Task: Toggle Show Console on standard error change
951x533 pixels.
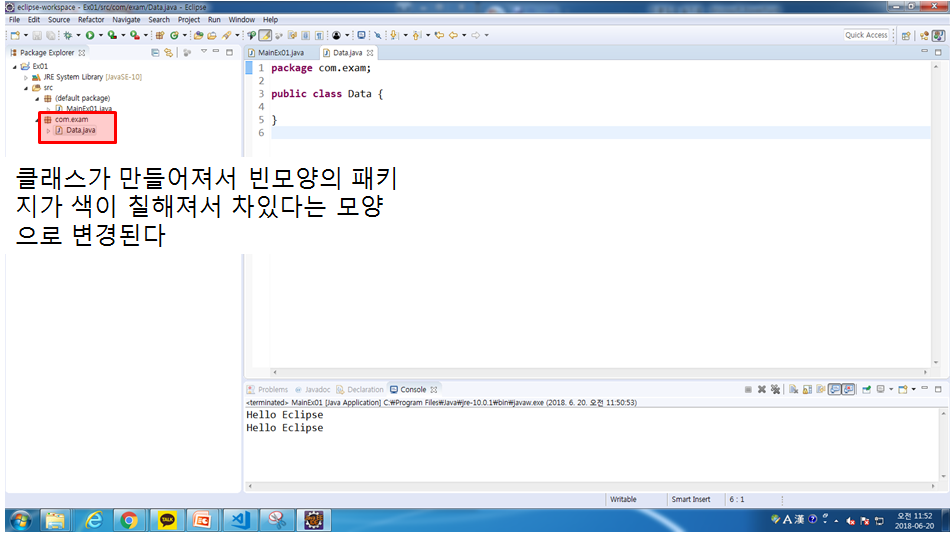Action: tap(848, 389)
